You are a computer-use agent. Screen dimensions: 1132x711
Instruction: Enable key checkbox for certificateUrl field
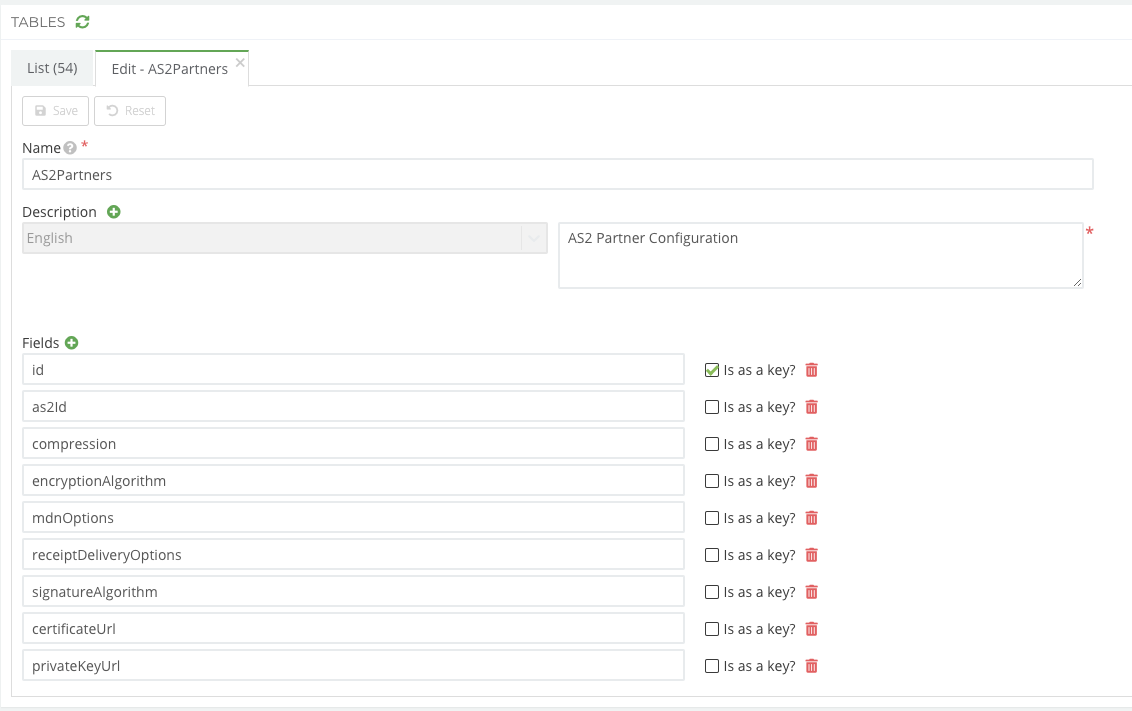712,629
